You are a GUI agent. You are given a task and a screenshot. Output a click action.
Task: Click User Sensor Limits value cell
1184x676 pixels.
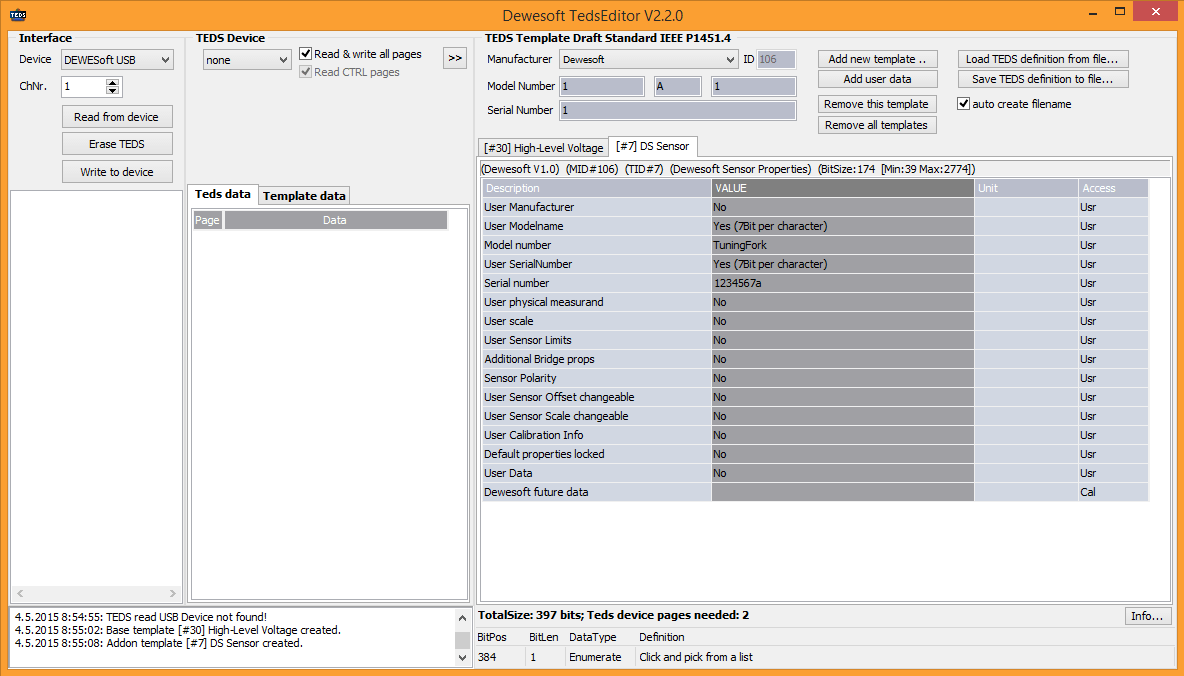(843, 340)
